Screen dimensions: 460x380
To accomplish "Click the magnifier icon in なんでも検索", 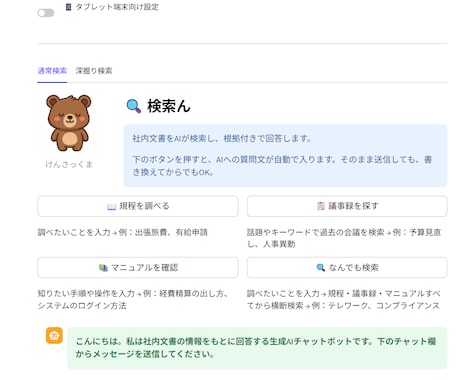I will 321,268.
